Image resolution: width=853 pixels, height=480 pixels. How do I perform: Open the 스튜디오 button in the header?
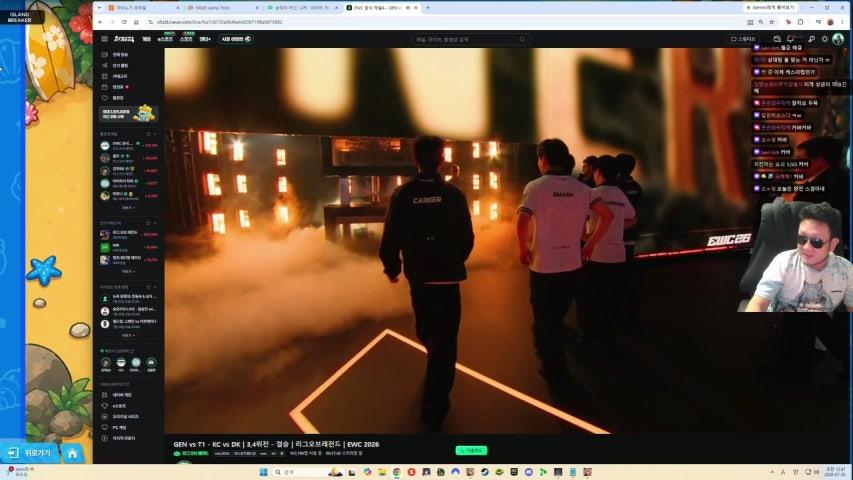[743, 39]
